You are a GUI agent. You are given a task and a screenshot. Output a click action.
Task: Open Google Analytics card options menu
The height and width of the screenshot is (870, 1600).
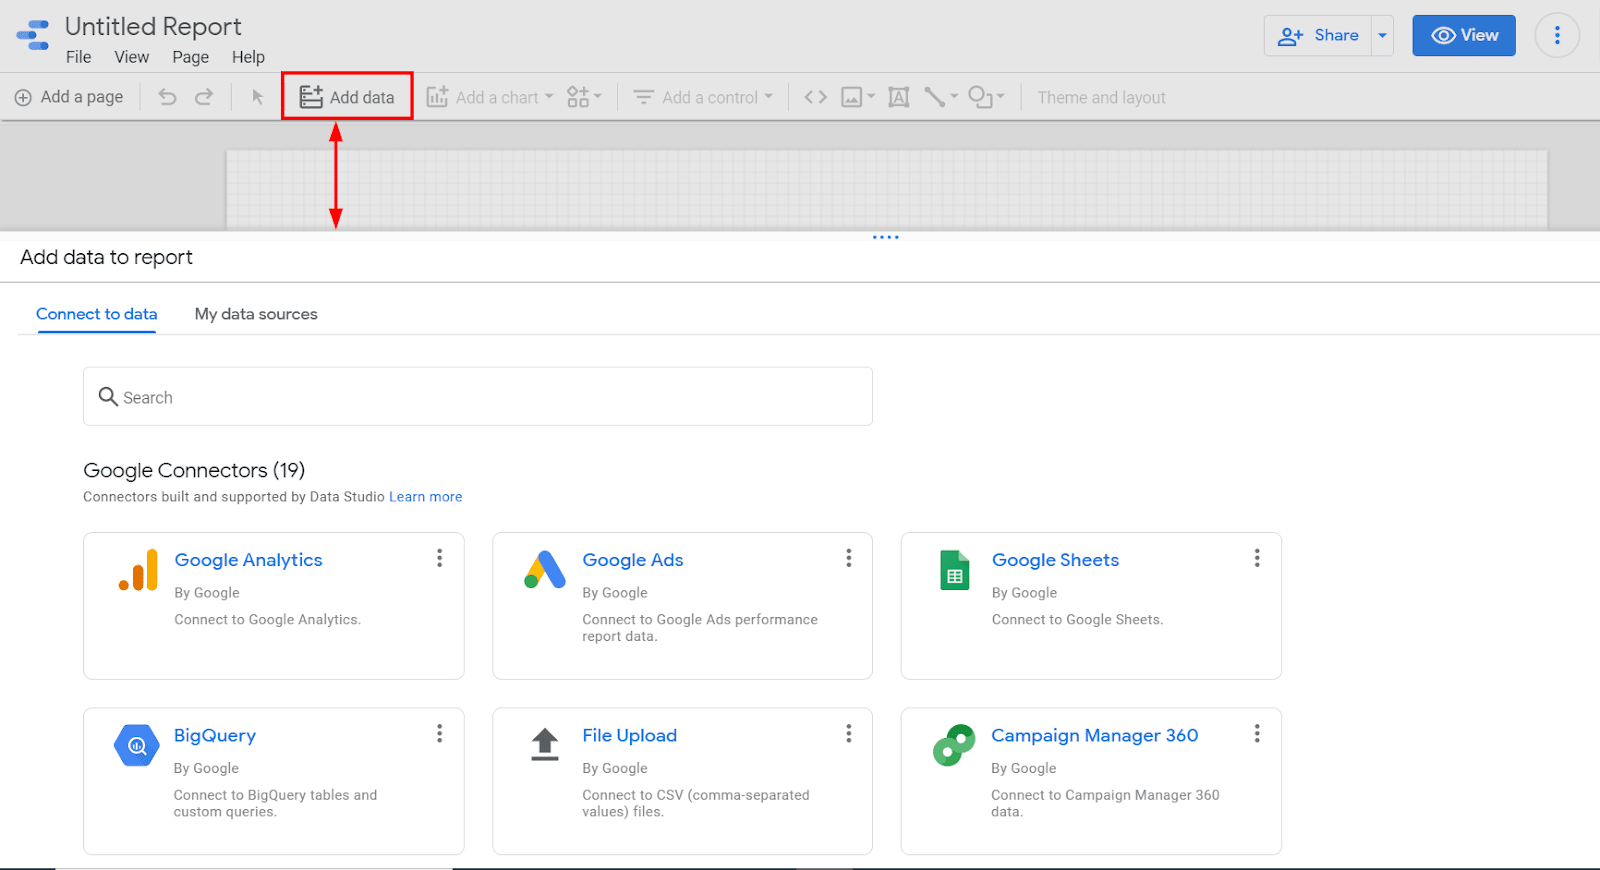tap(439, 558)
